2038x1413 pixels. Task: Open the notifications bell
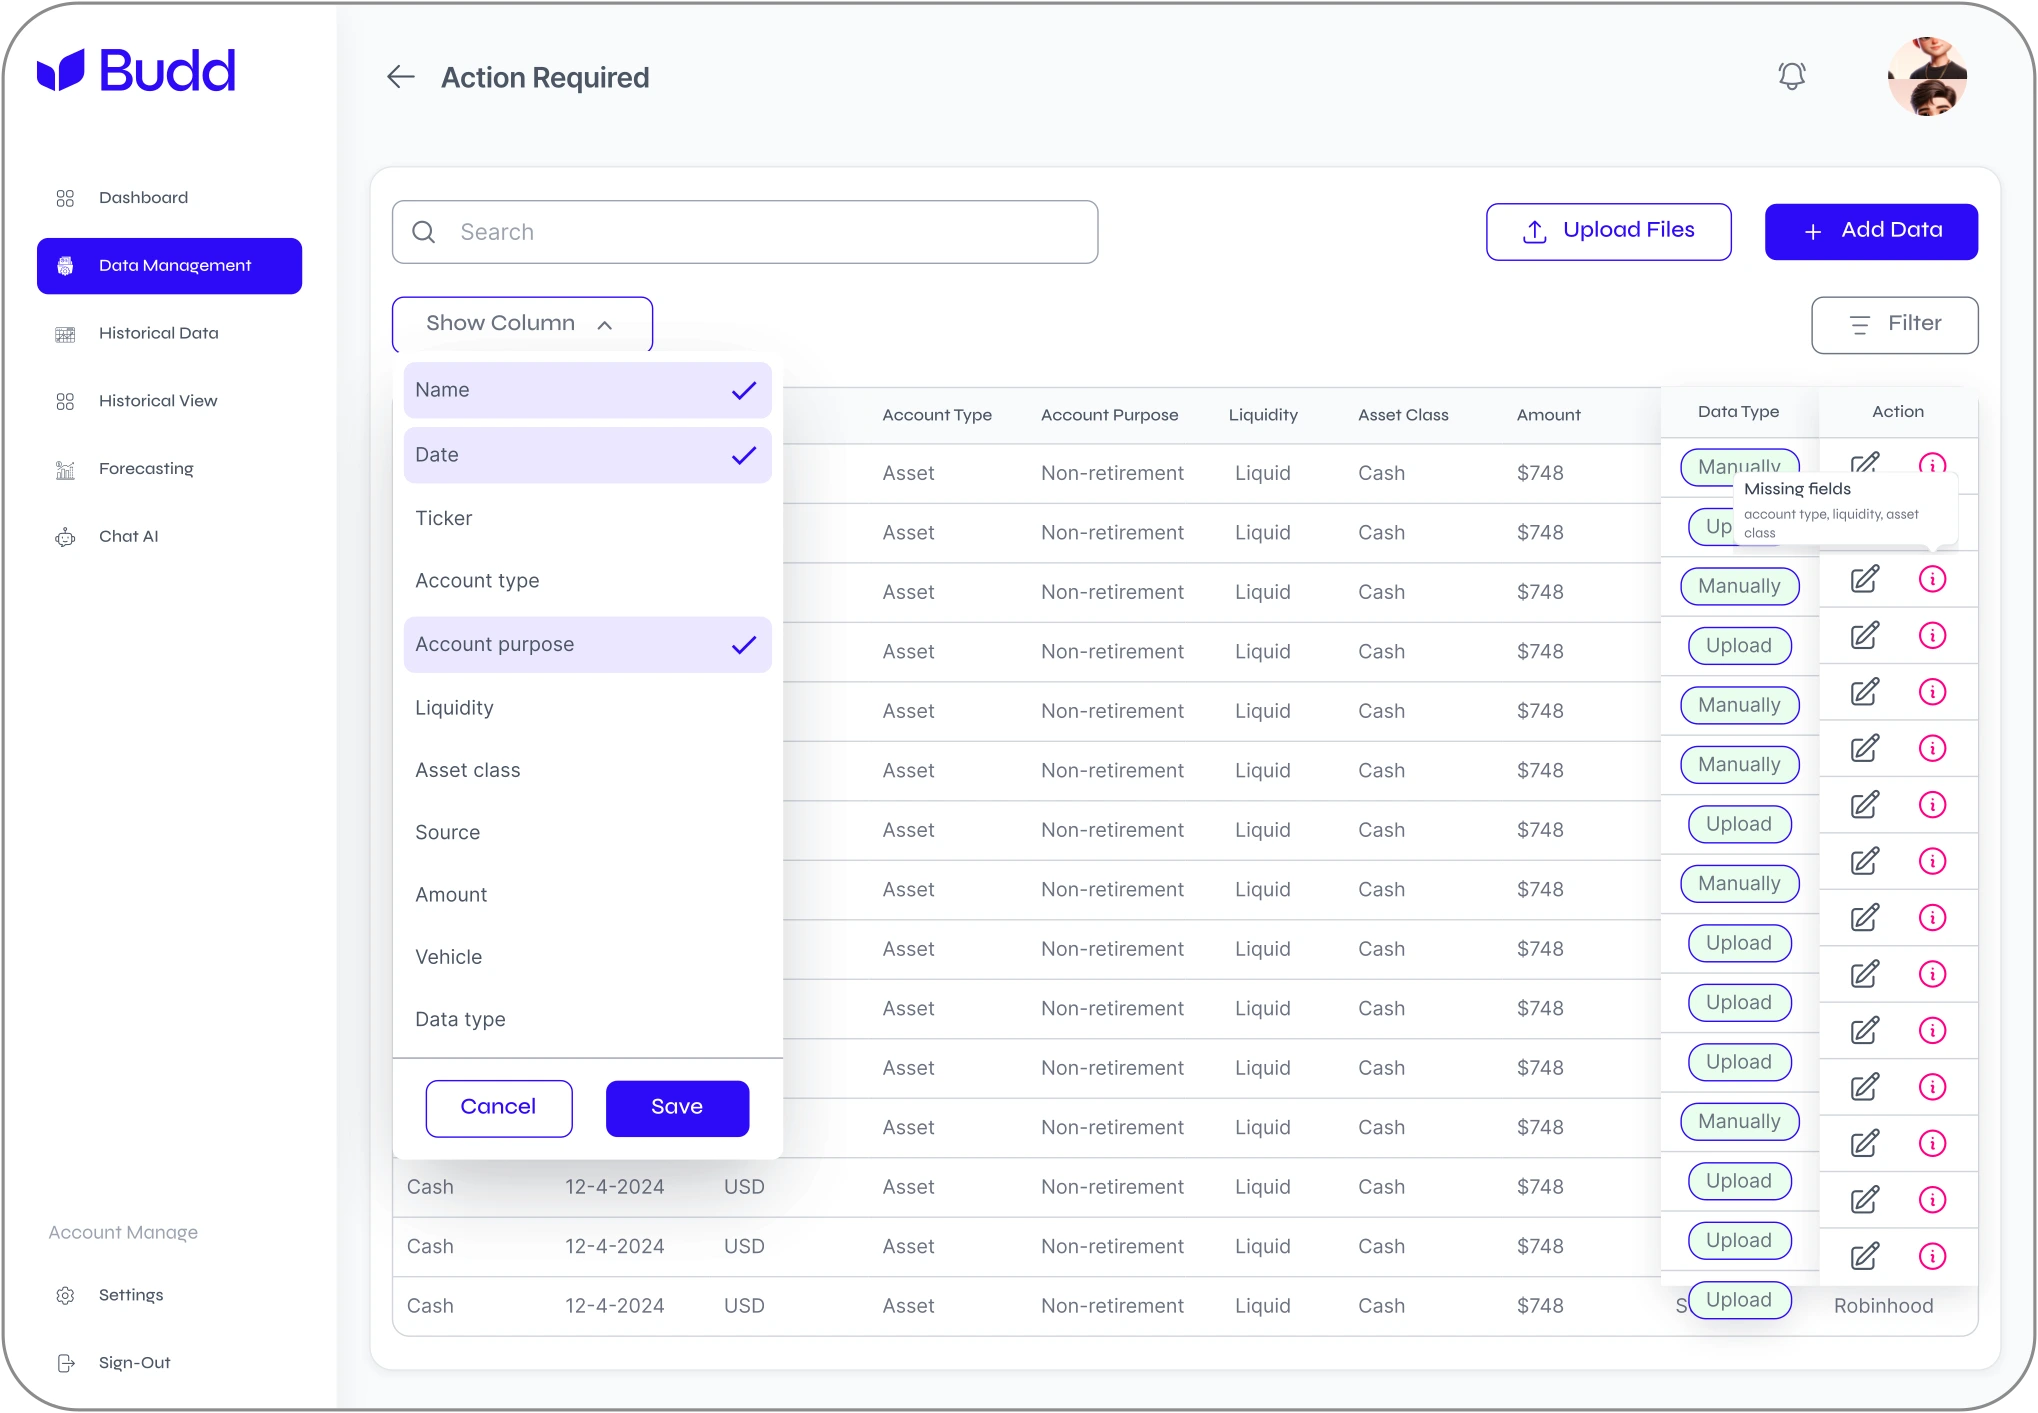(x=1791, y=76)
